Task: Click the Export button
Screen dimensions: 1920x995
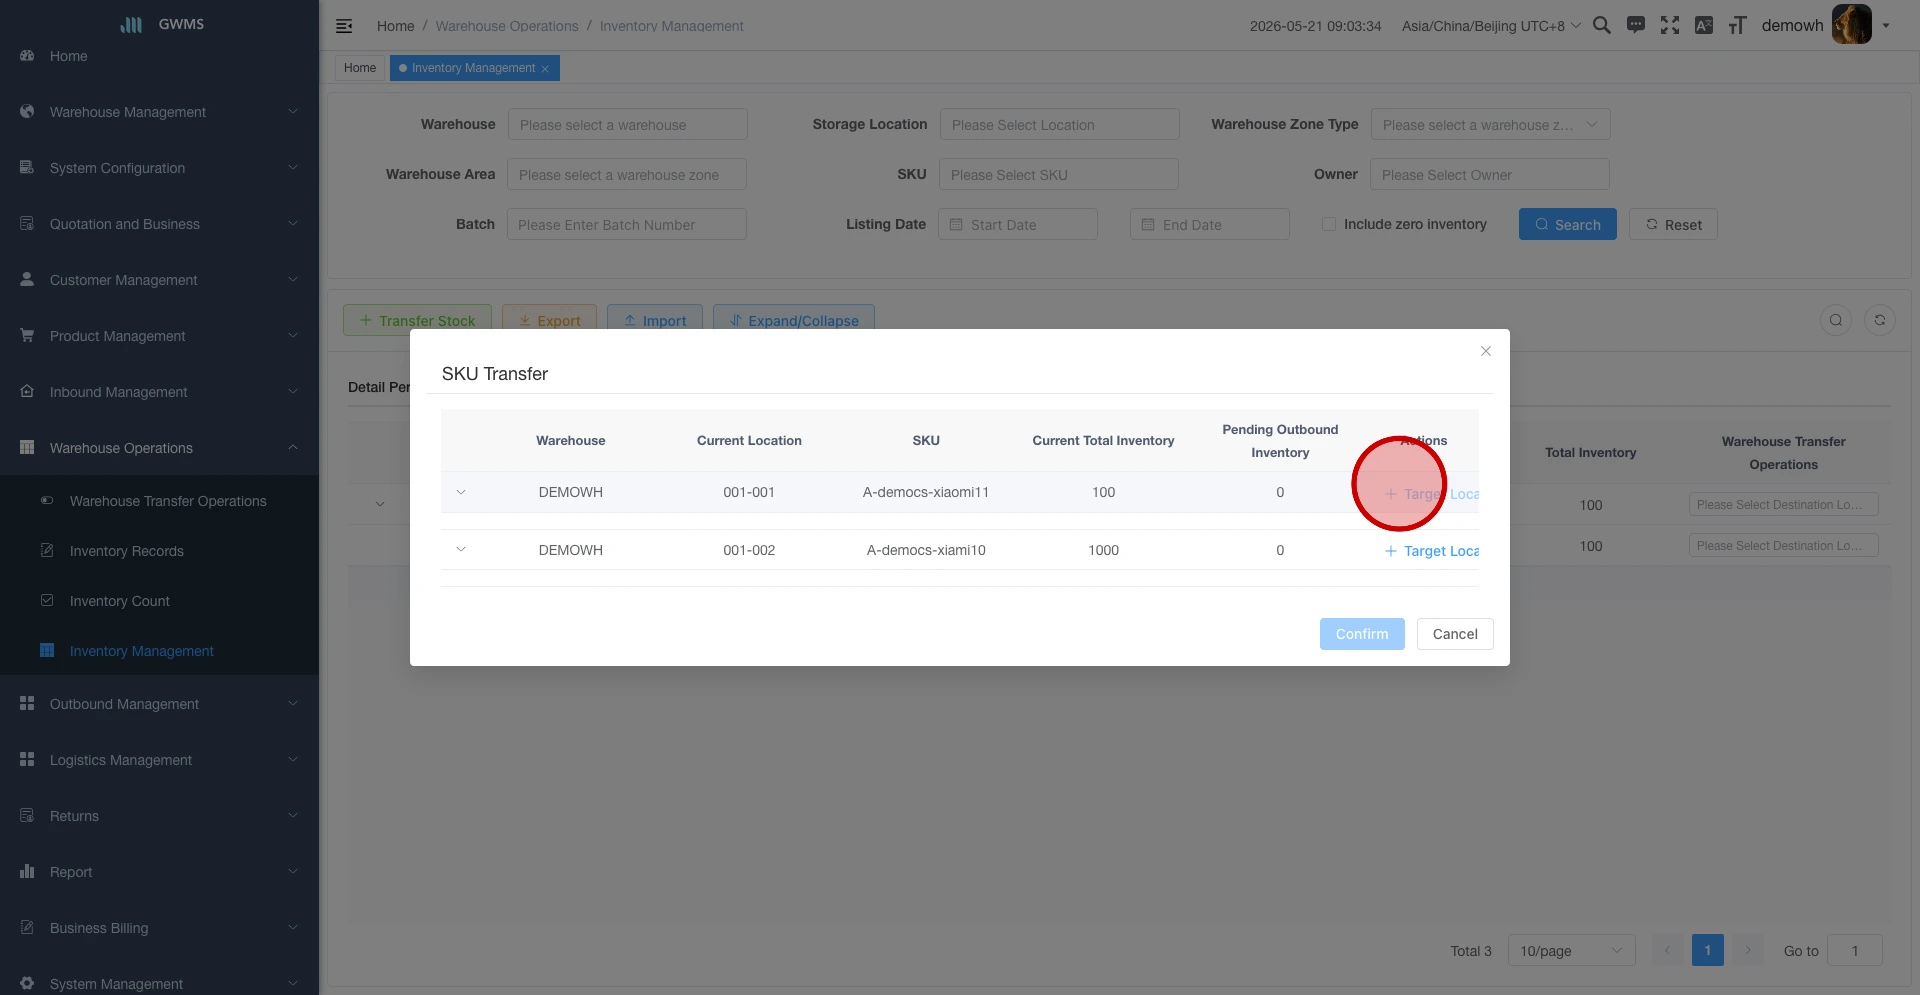Action: 549,320
